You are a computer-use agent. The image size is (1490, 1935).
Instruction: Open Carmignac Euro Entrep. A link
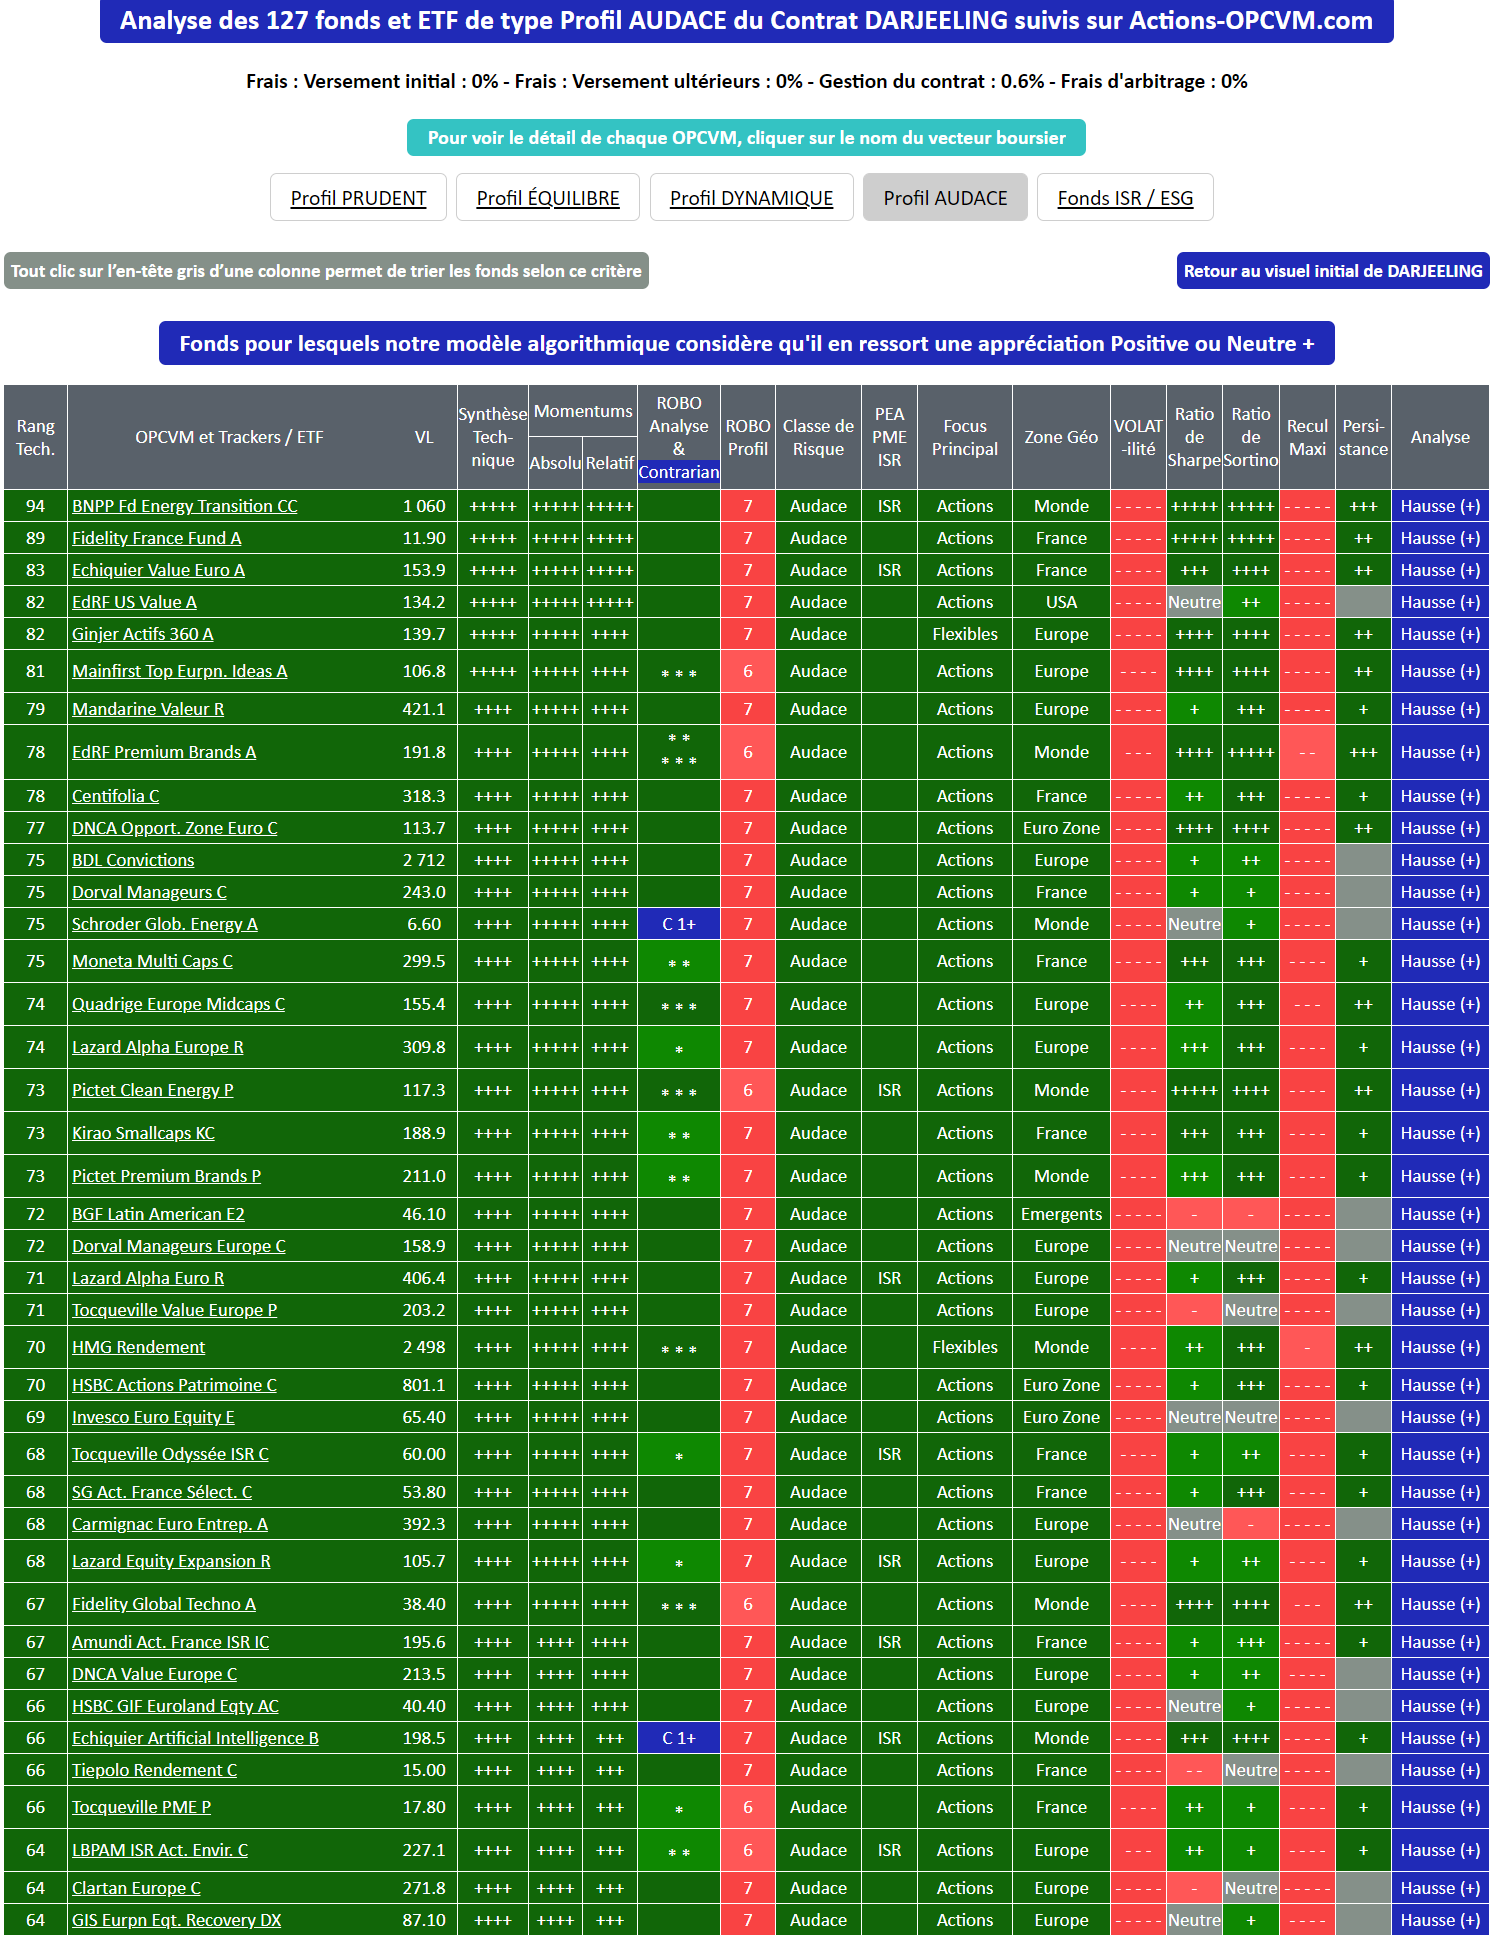pyautogui.click(x=170, y=1524)
